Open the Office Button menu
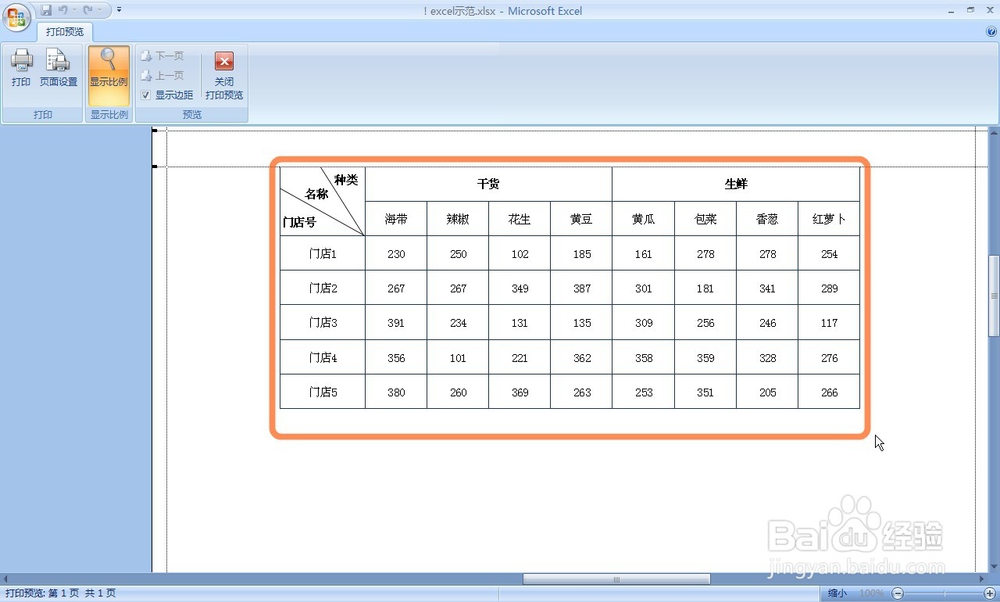Viewport: 1000px width, 602px height. (16, 16)
